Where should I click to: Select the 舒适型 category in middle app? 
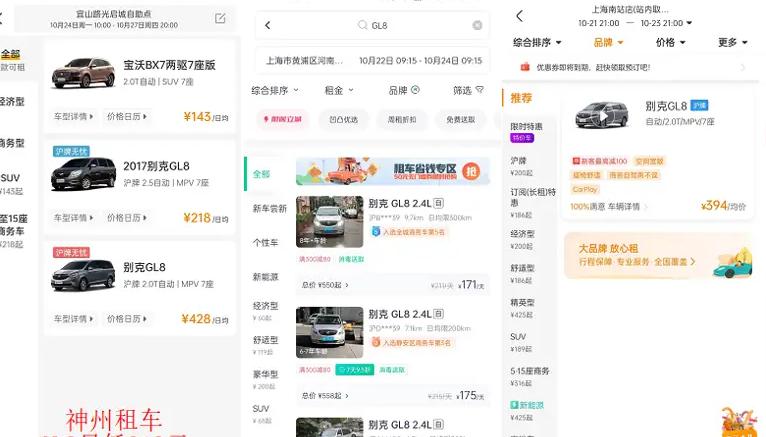pyautogui.click(x=265, y=345)
